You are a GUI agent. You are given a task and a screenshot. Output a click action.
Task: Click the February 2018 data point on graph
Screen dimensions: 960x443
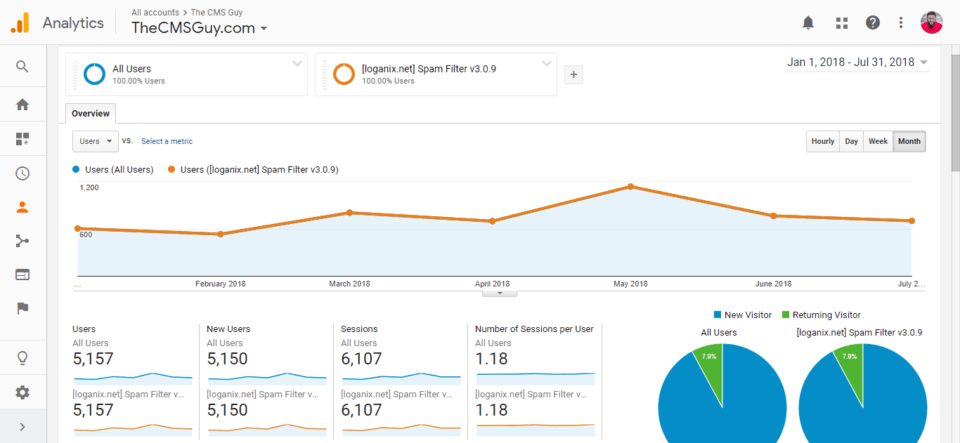[220, 234]
